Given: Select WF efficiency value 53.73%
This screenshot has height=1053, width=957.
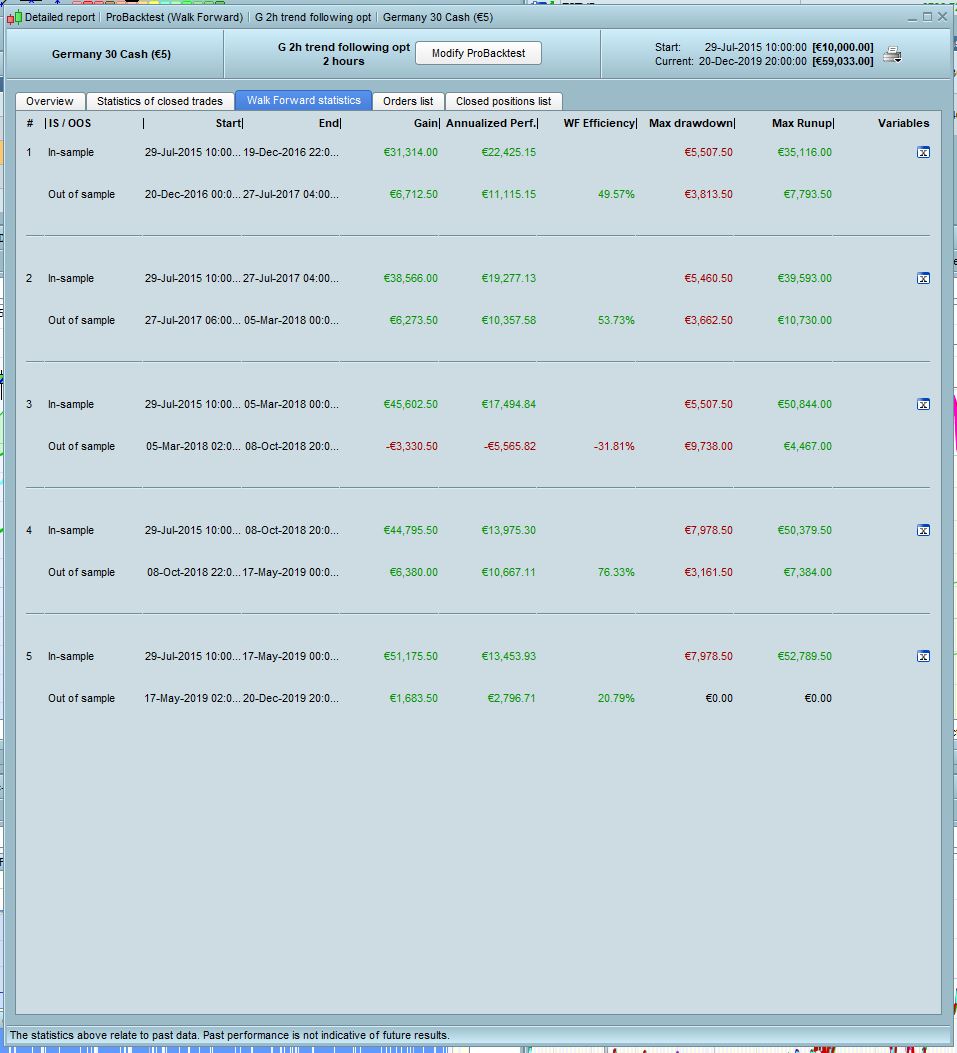Looking at the screenshot, I should 616,320.
